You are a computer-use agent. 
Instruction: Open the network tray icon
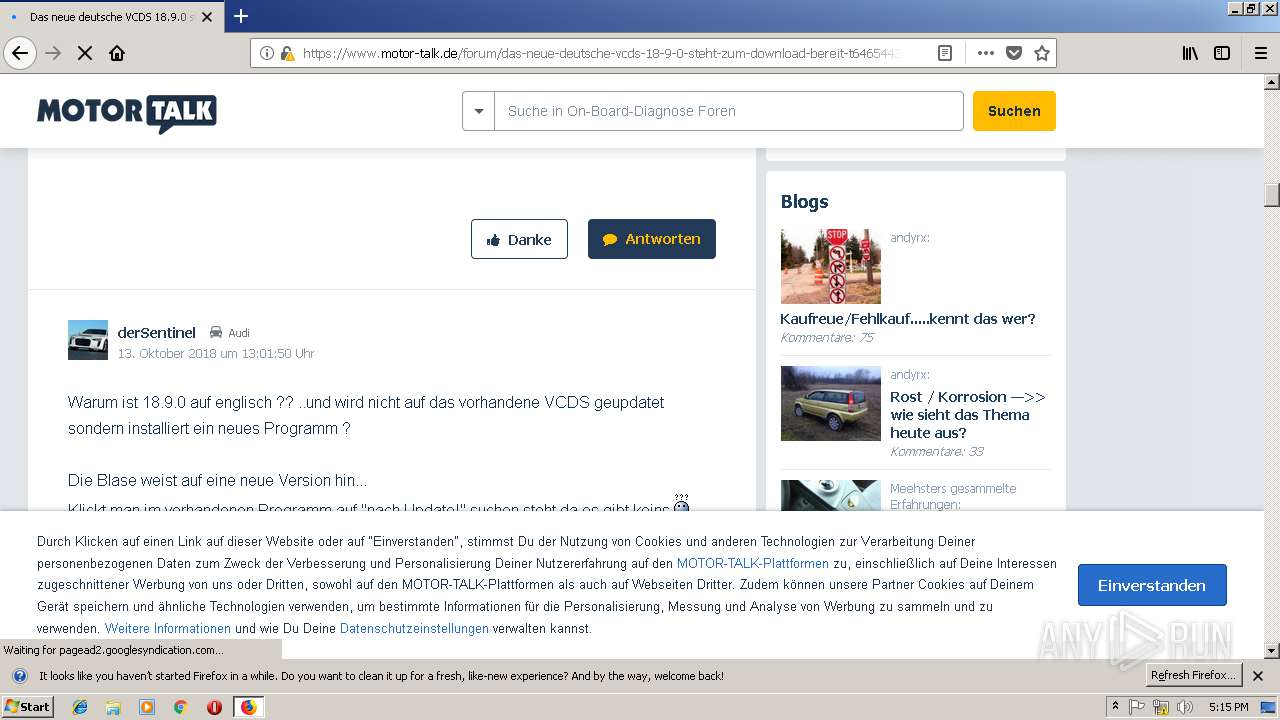[1161, 707]
